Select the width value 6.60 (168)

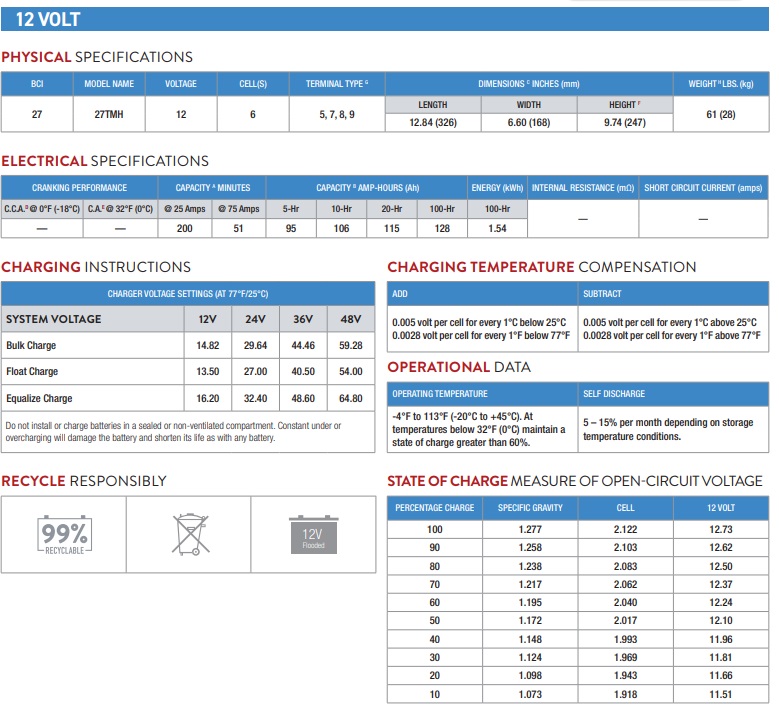tap(529, 122)
